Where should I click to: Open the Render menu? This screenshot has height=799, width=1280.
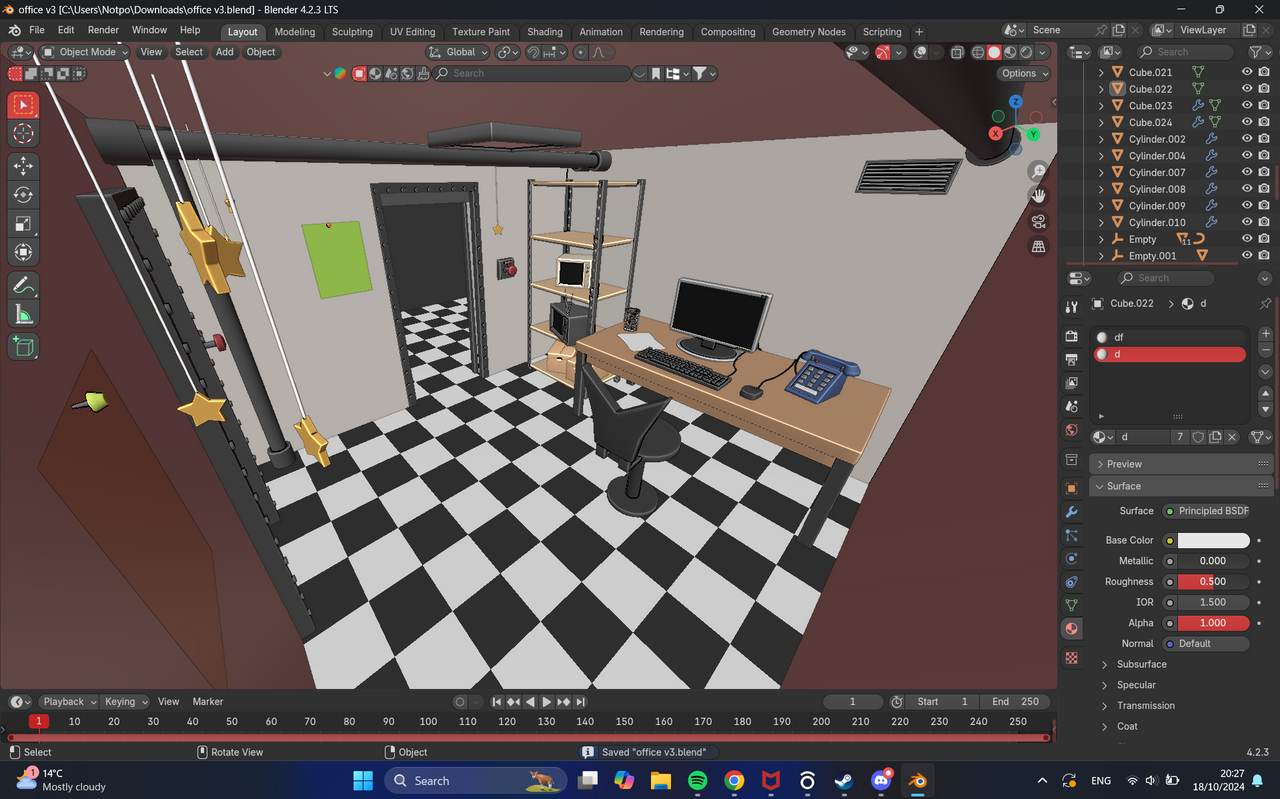(103, 30)
